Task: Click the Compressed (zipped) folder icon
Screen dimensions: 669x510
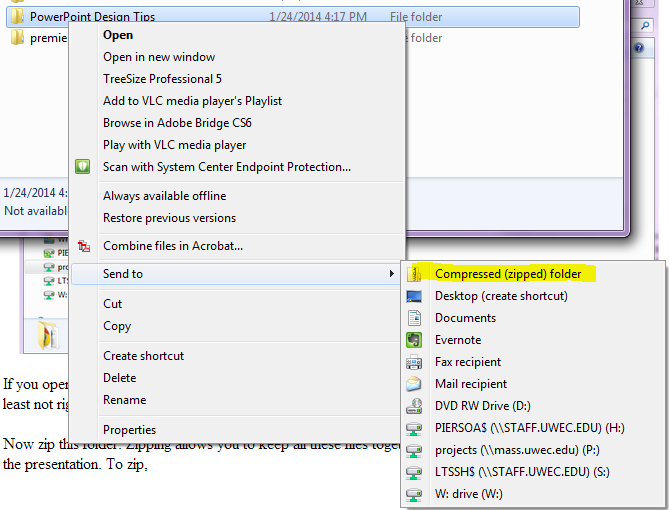Action: click(x=414, y=274)
